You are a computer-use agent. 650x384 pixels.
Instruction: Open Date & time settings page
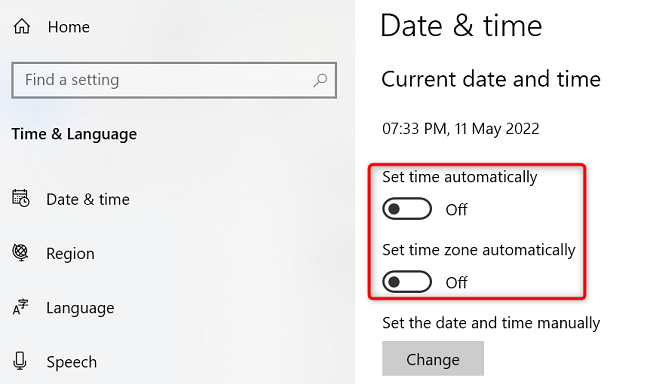[x=88, y=199]
